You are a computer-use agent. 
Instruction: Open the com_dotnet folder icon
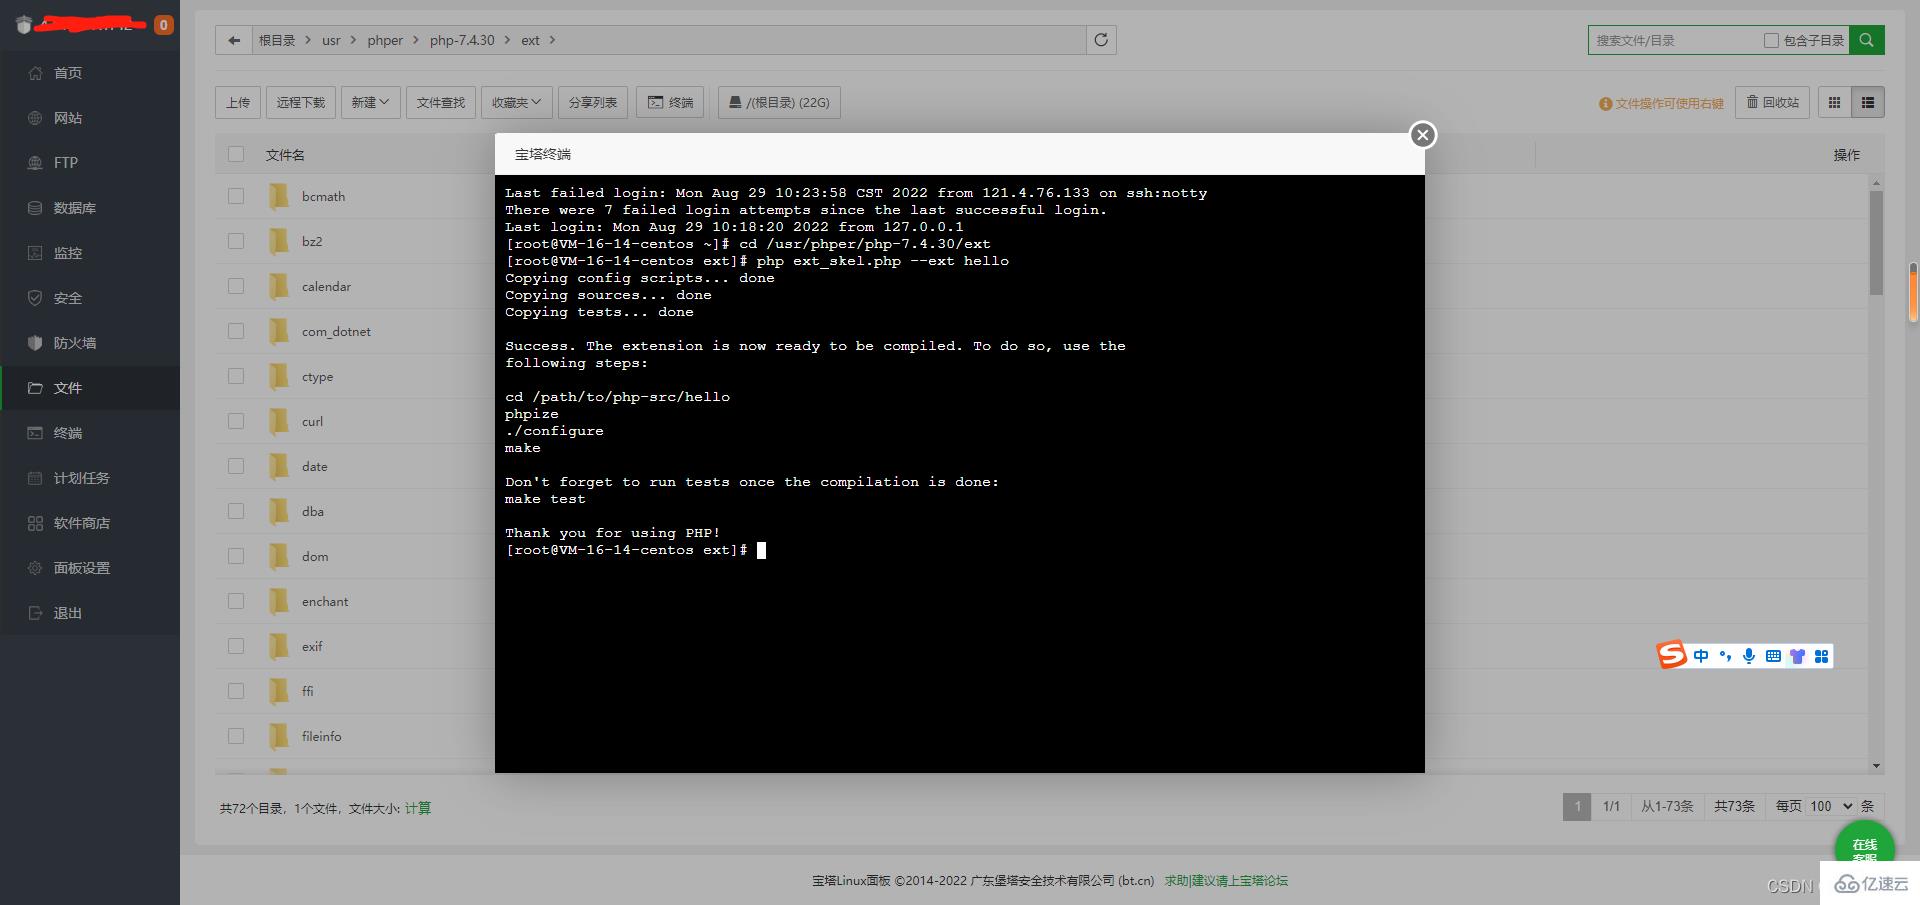tap(279, 331)
